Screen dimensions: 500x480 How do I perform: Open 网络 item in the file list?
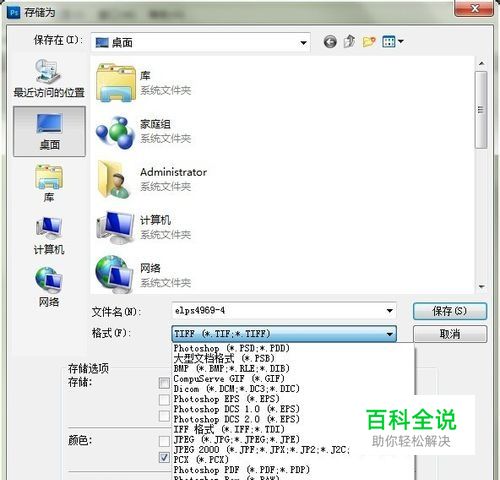click(144, 275)
